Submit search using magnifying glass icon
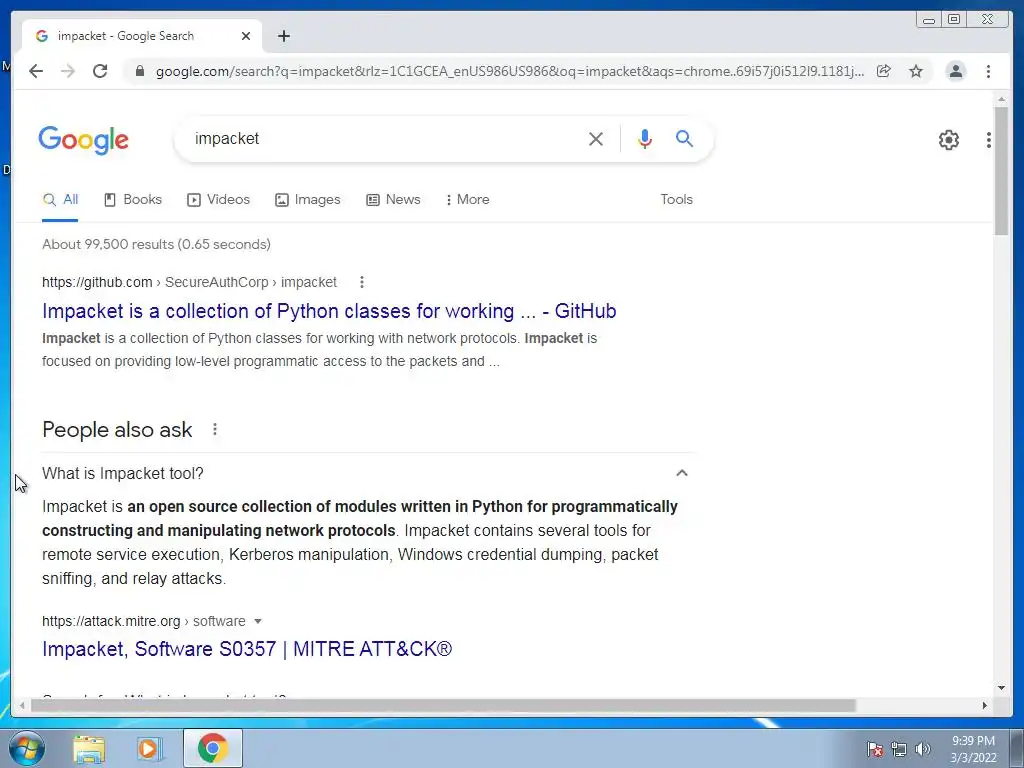1024x768 pixels. (684, 138)
